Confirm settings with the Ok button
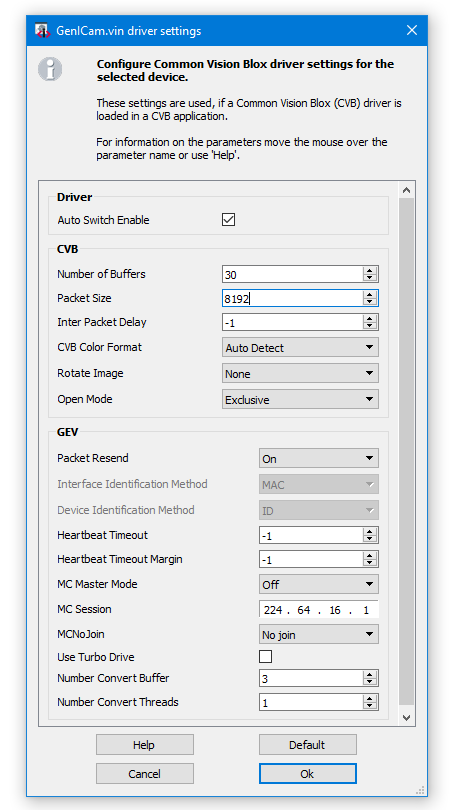Image resolution: width=452 pixels, height=810 pixels. coord(307,774)
